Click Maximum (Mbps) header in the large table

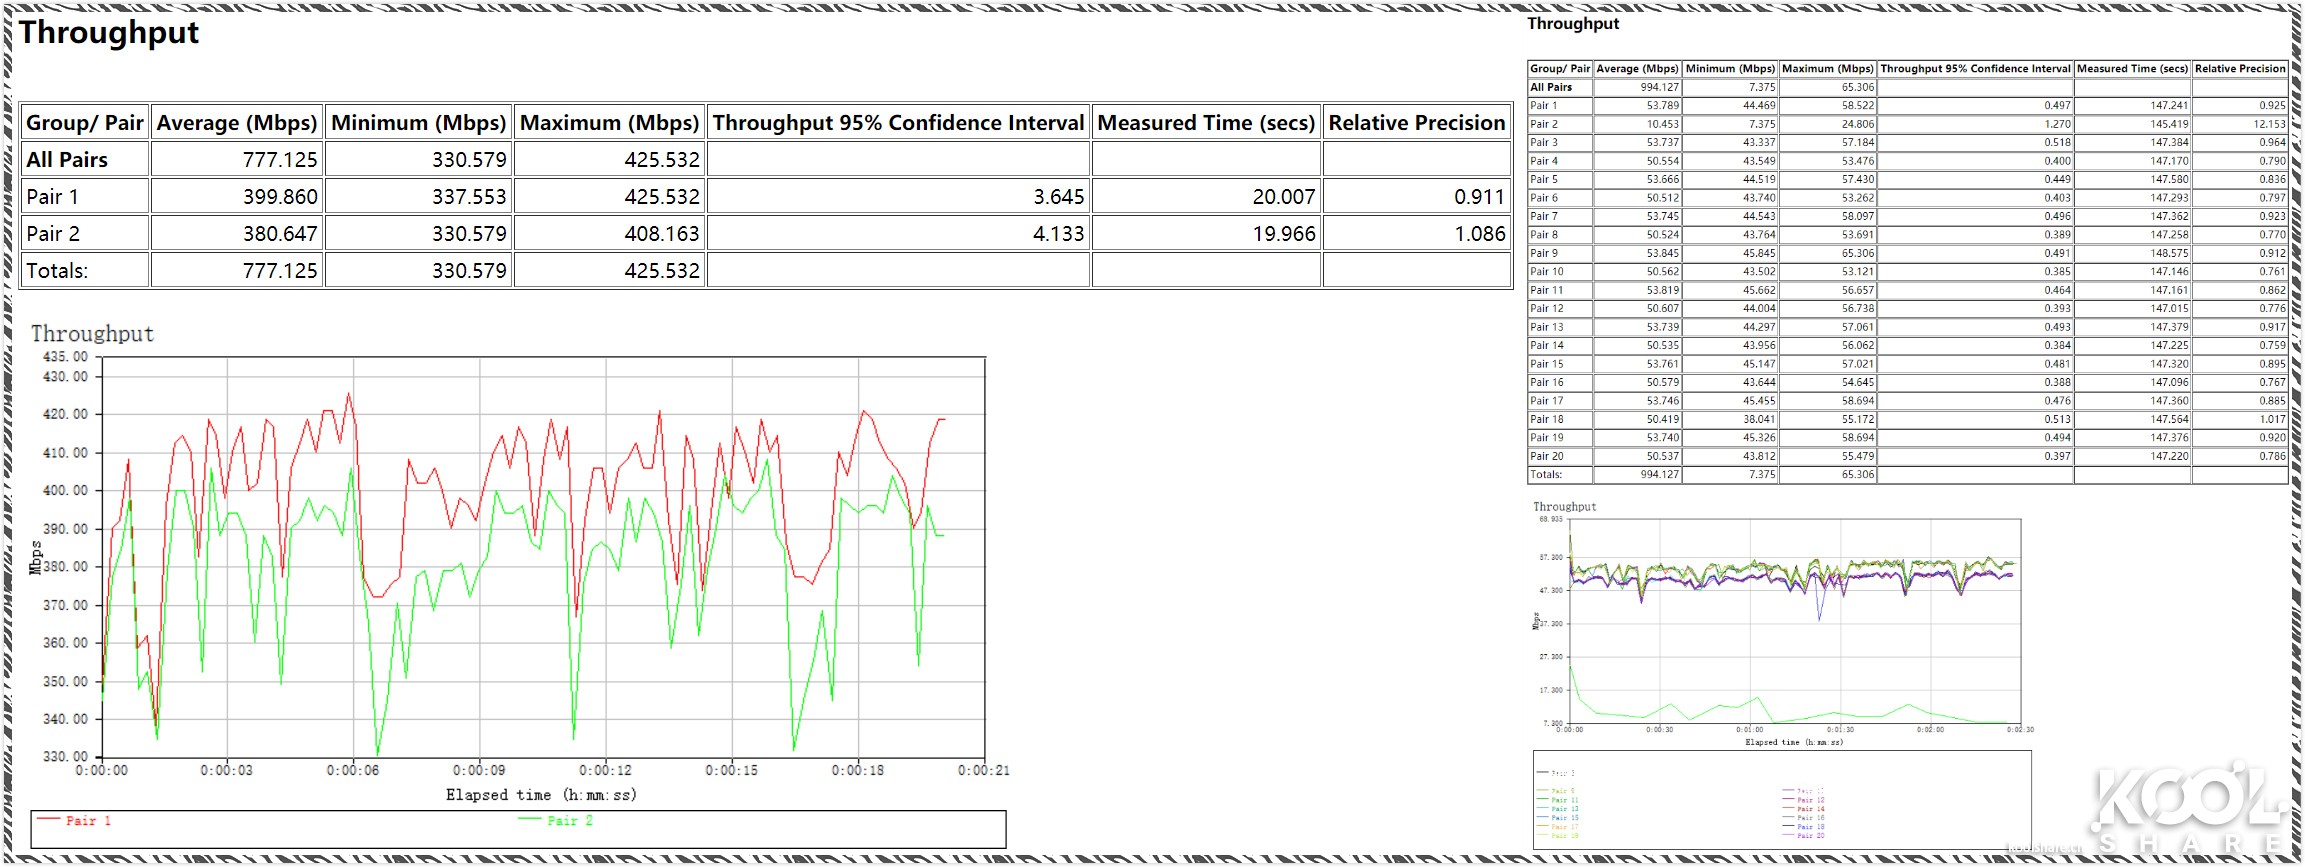609,123
